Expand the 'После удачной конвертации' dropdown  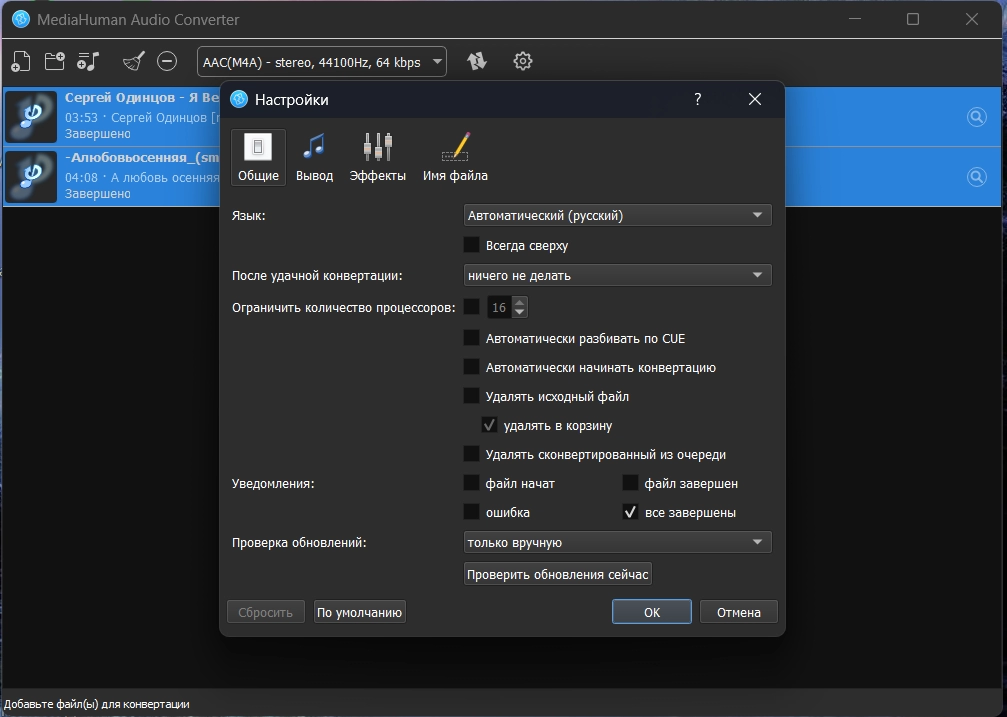pos(617,275)
